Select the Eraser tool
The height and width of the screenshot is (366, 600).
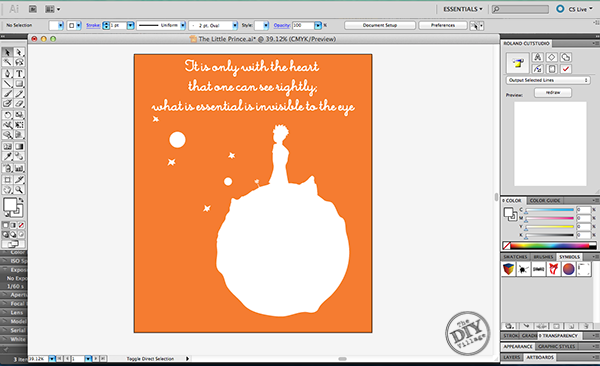point(19,104)
